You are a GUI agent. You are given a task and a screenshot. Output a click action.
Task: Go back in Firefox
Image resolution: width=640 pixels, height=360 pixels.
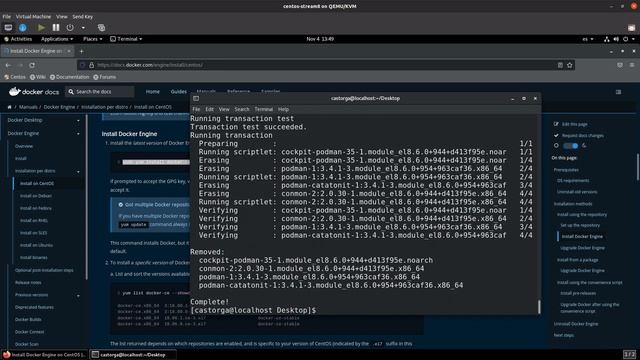(x=9, y=65)
